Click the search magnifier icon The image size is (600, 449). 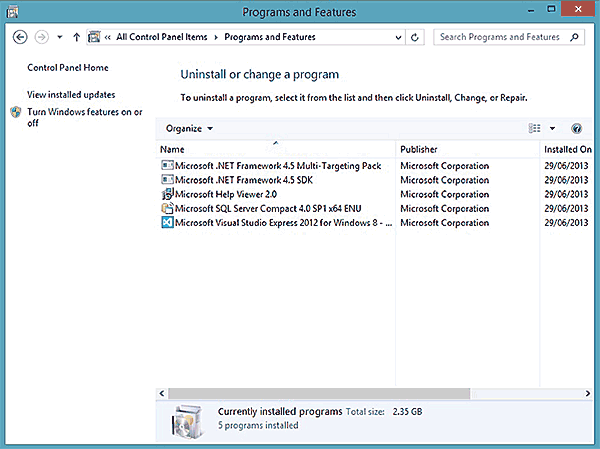click(574, 37)
